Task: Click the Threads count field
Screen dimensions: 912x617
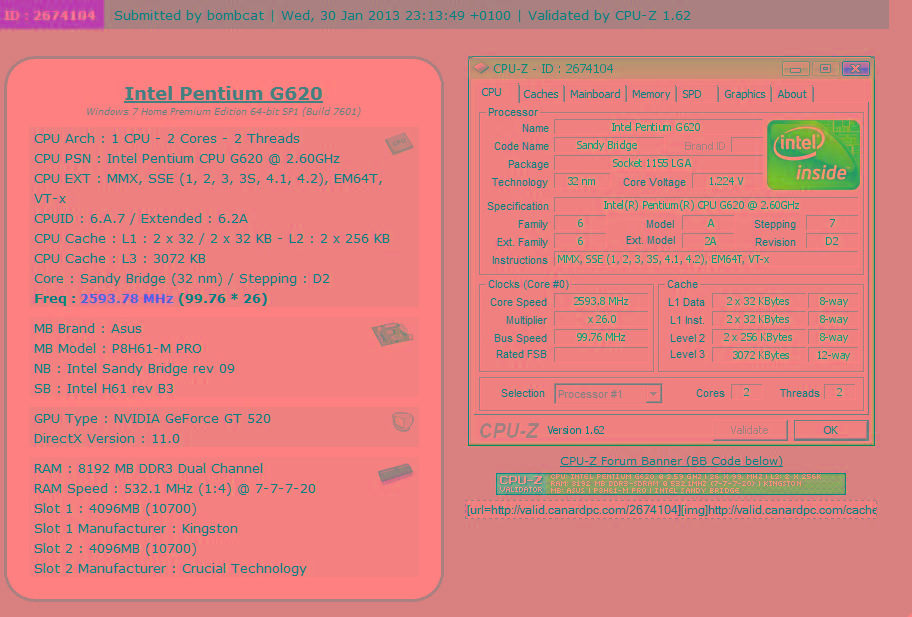Action: click(x=839, y=393)
